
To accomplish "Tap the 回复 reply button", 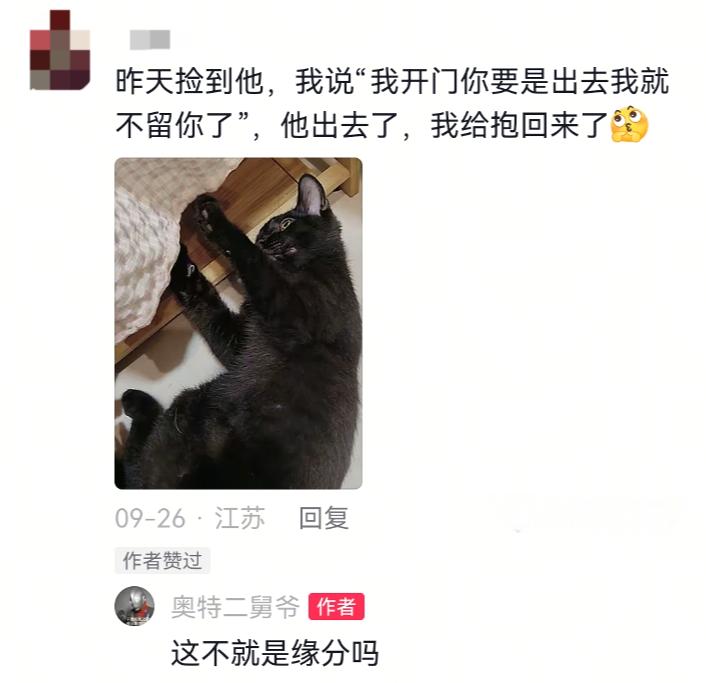I will point(324,518).
